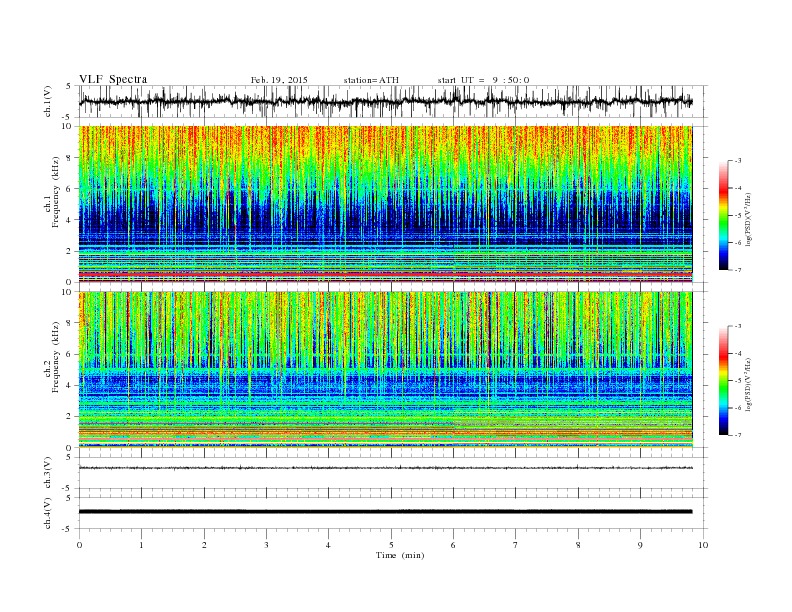Image resolution: width=792 pixels, height=612 pixels.
Task: Click the 'start UT = 9 :50: 0' text
Action: [x=483, y=80]
